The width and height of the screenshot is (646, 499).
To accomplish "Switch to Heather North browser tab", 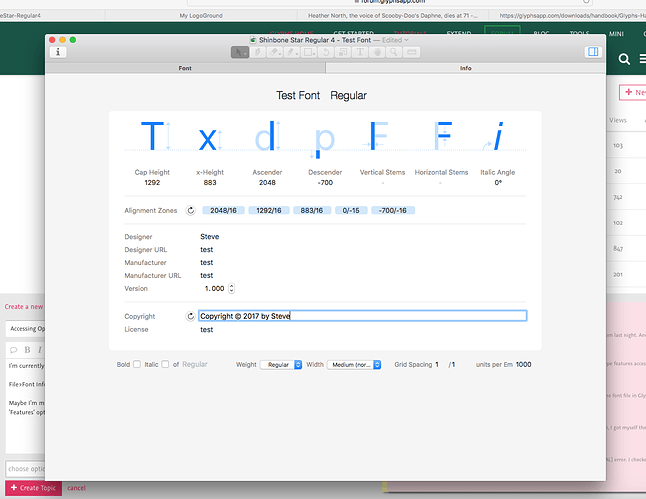I will click(393, 16).
